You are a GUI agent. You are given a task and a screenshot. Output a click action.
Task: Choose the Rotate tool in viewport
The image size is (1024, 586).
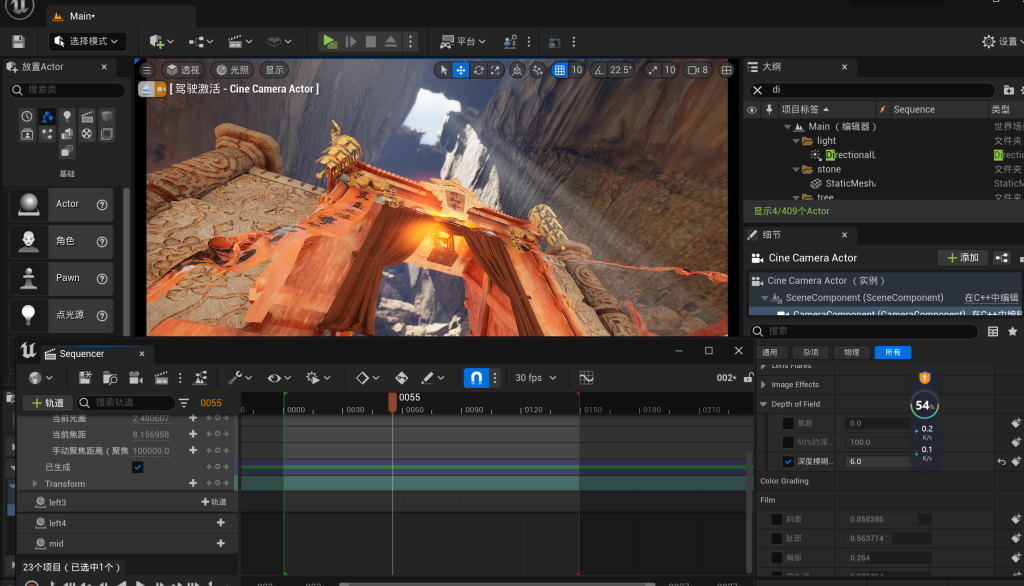(479, 70)
